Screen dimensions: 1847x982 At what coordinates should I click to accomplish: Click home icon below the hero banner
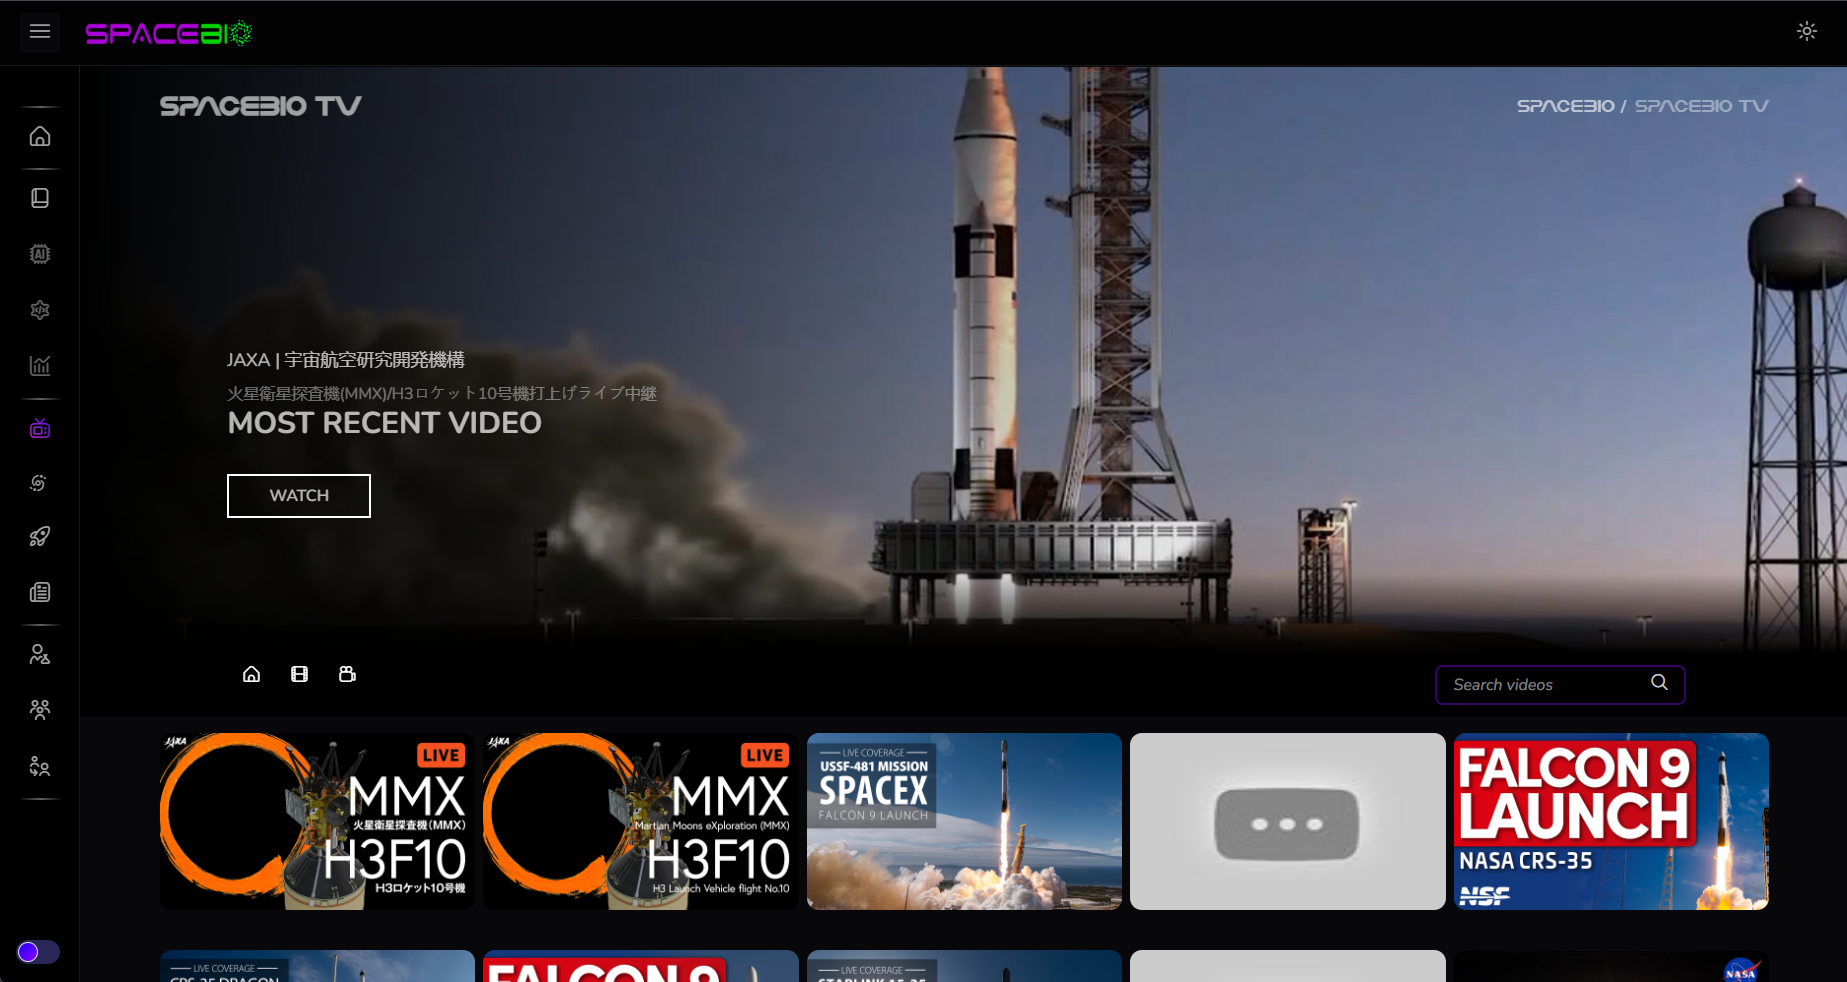(x=252, y=674)
